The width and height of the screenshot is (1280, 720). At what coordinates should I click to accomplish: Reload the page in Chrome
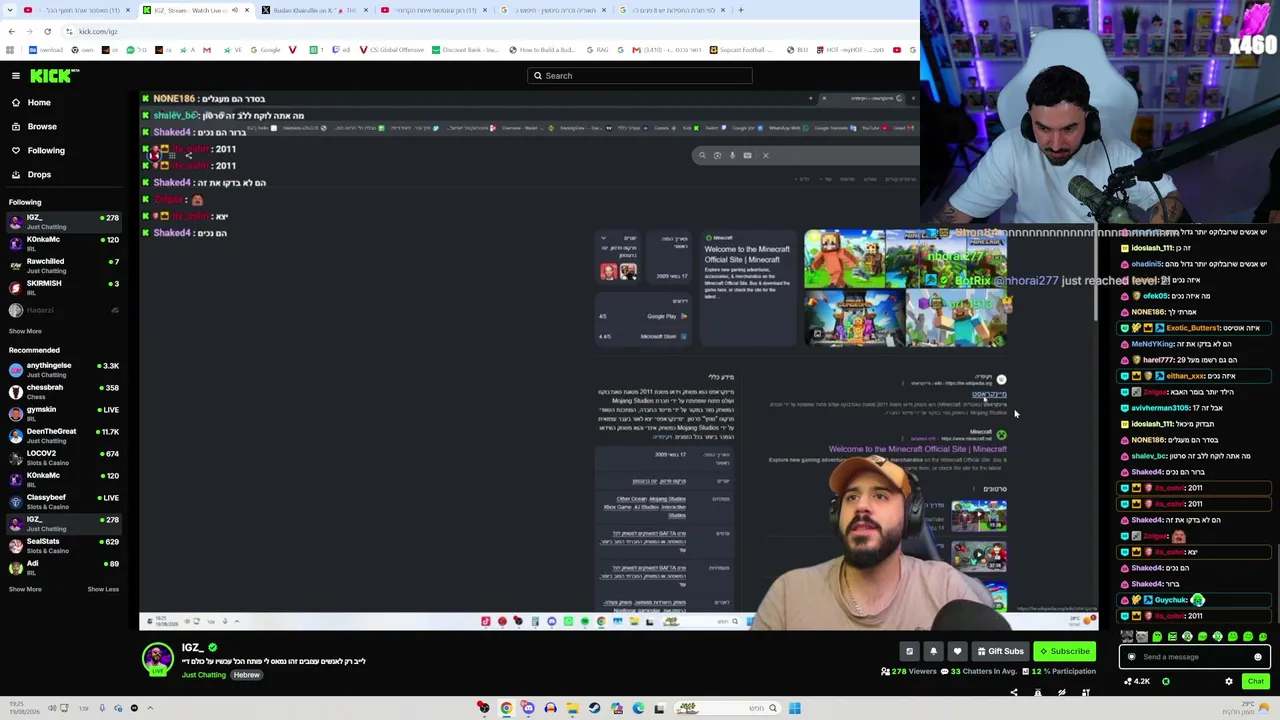point(47,31)
